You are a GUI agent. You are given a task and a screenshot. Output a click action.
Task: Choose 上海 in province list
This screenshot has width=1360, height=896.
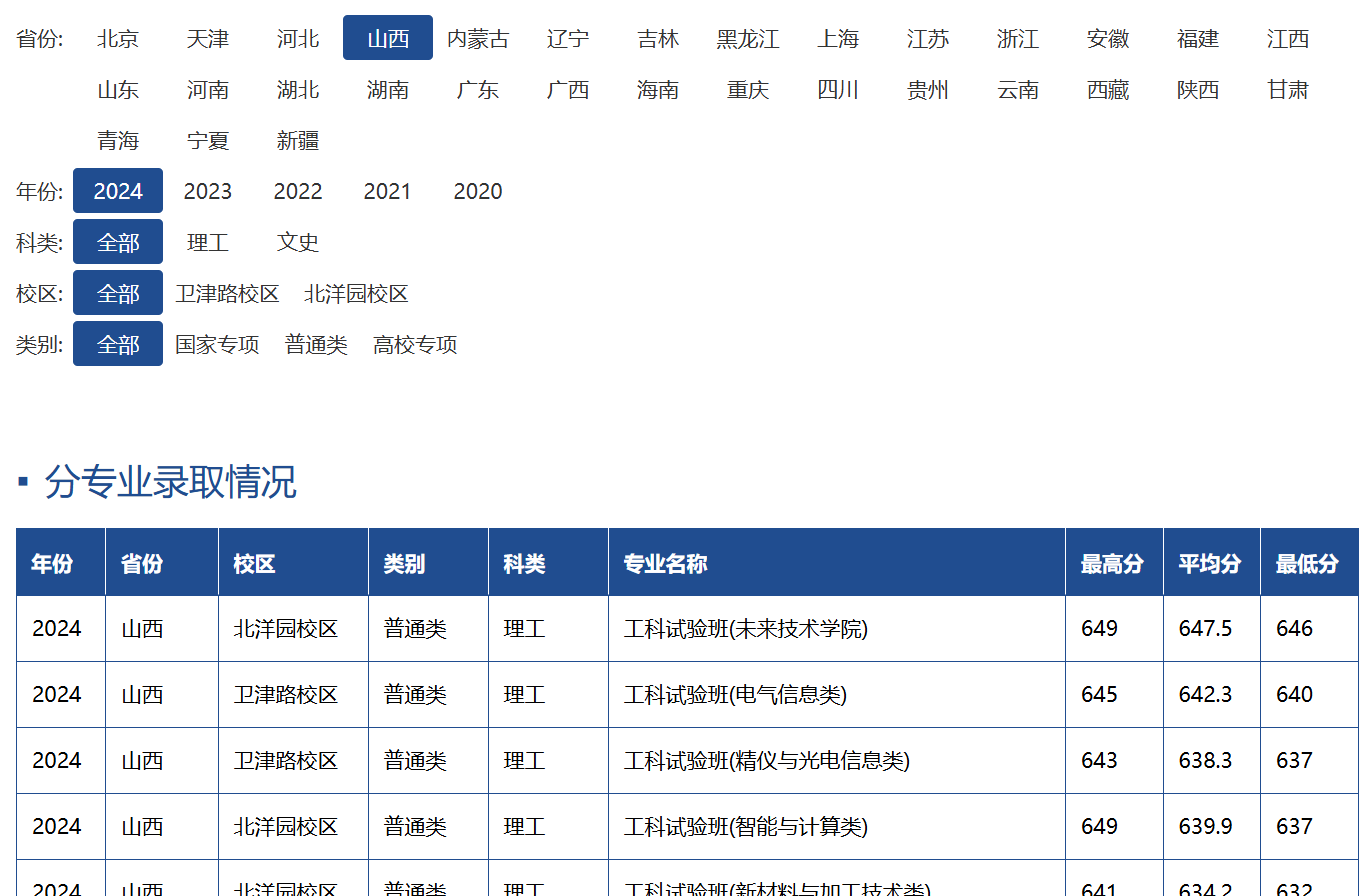click(838, 39)
